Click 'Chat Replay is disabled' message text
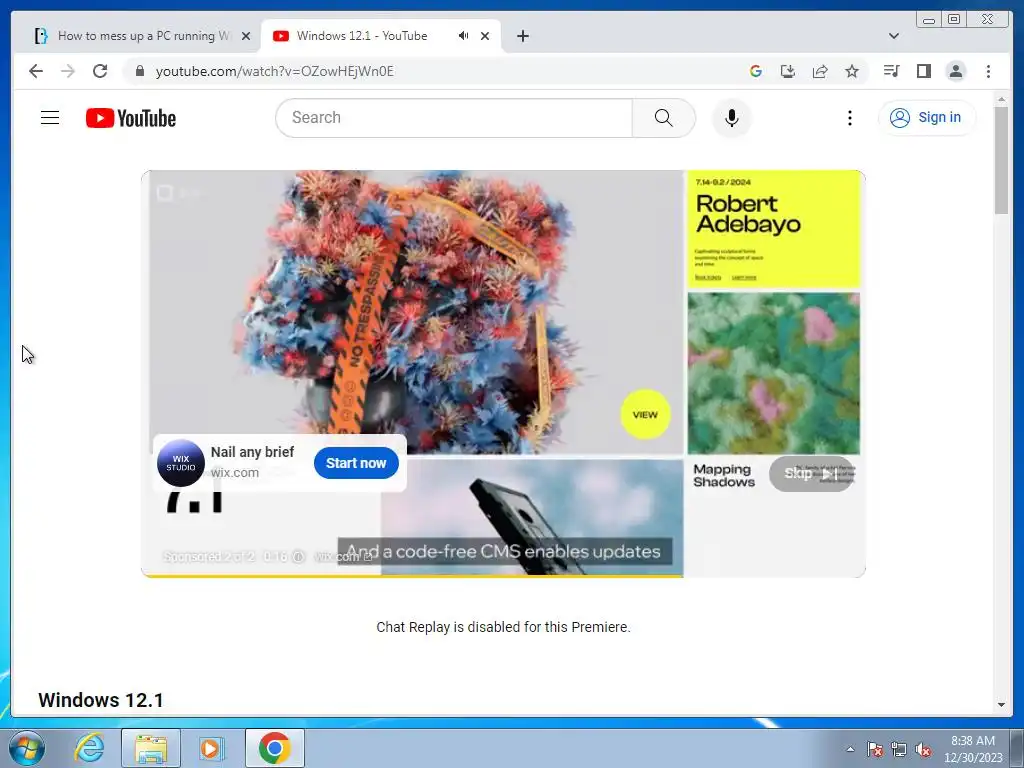Screen dimensions: 1024x768 point(503,627)
